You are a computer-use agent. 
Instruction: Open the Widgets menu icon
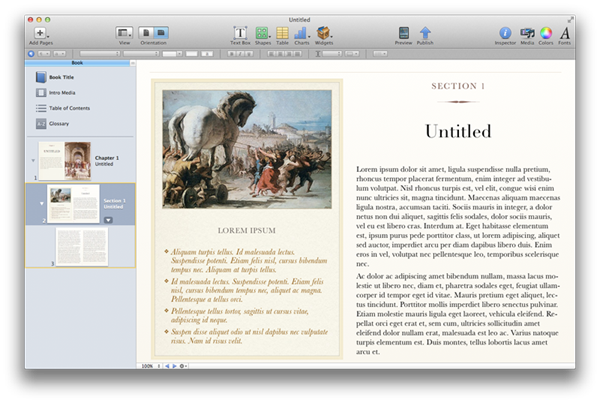click(325, 33)
